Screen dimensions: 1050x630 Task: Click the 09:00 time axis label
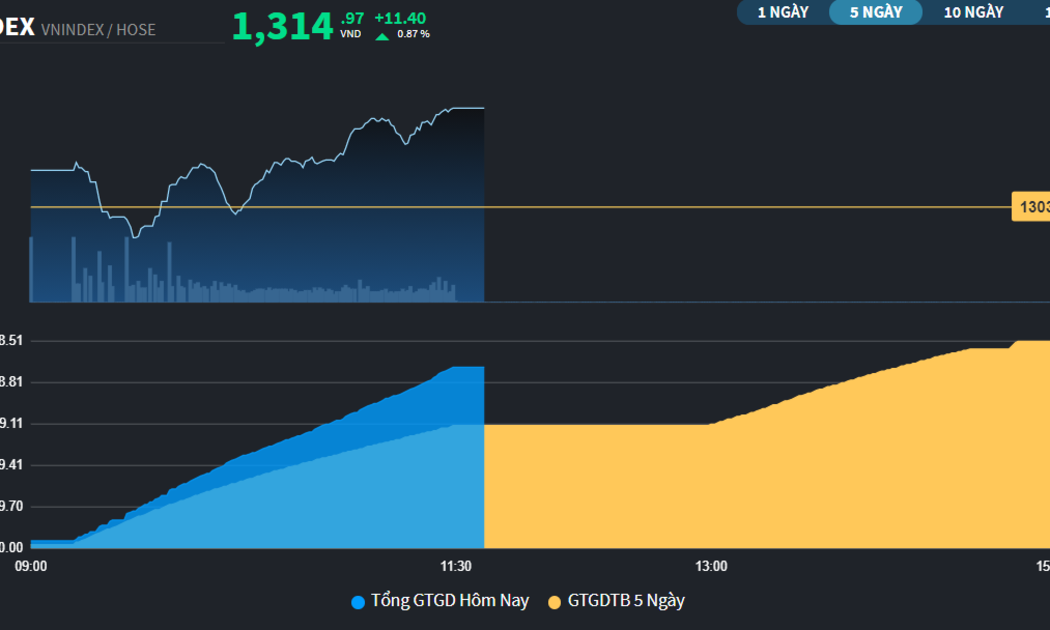coord(31,566)
